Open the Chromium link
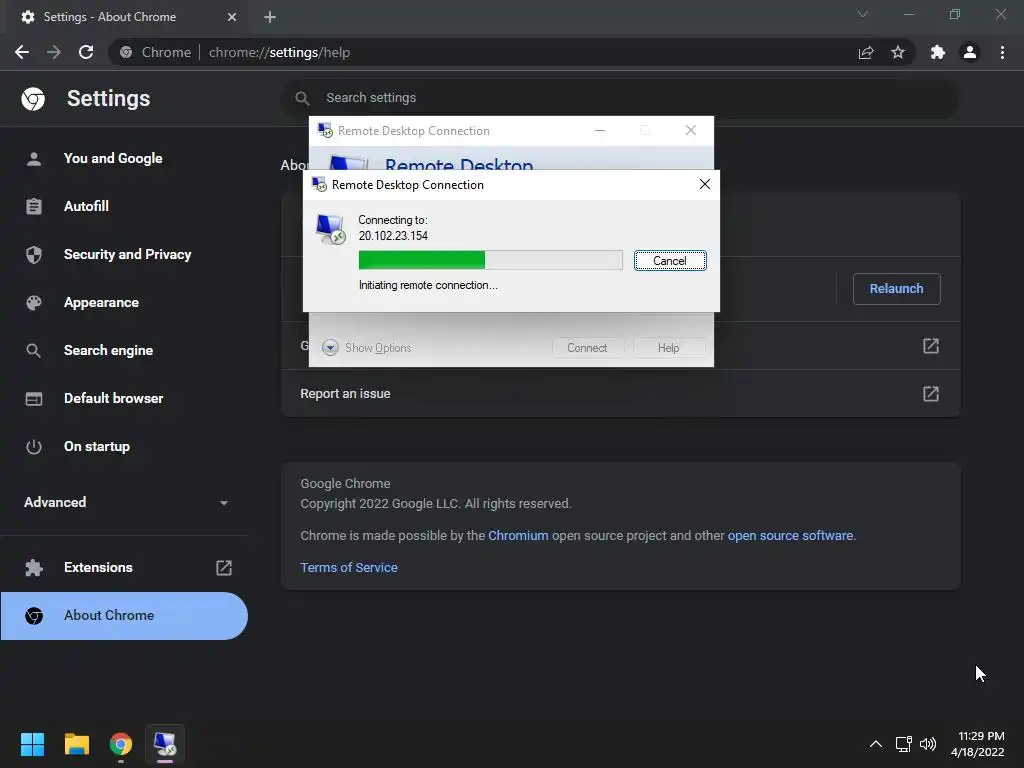 pyautogui.click(x=518, y=536)
